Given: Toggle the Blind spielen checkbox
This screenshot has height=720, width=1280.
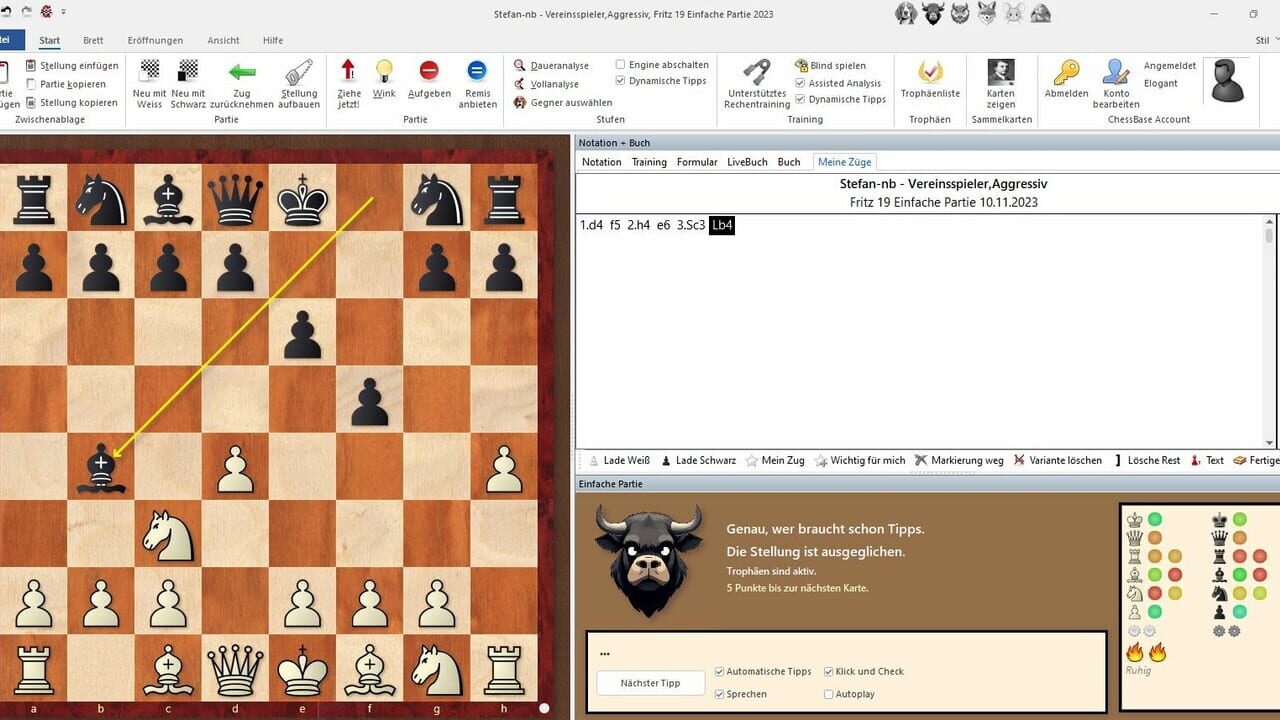Looking at the screenshot, I should point(800,66).
